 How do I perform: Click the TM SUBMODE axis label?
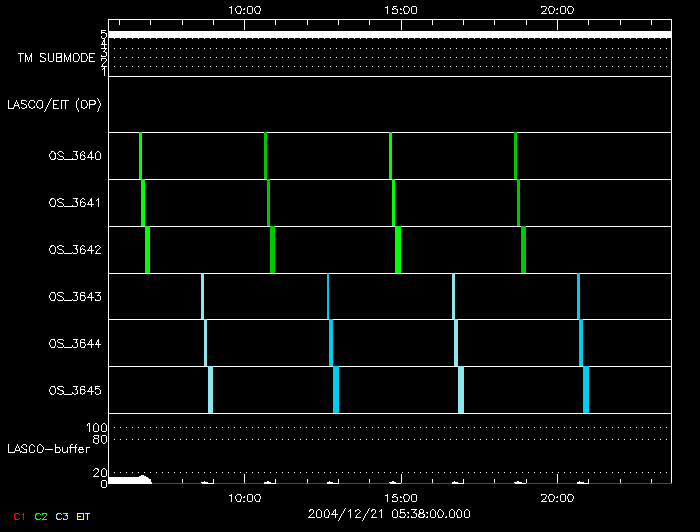coord(56,58)
